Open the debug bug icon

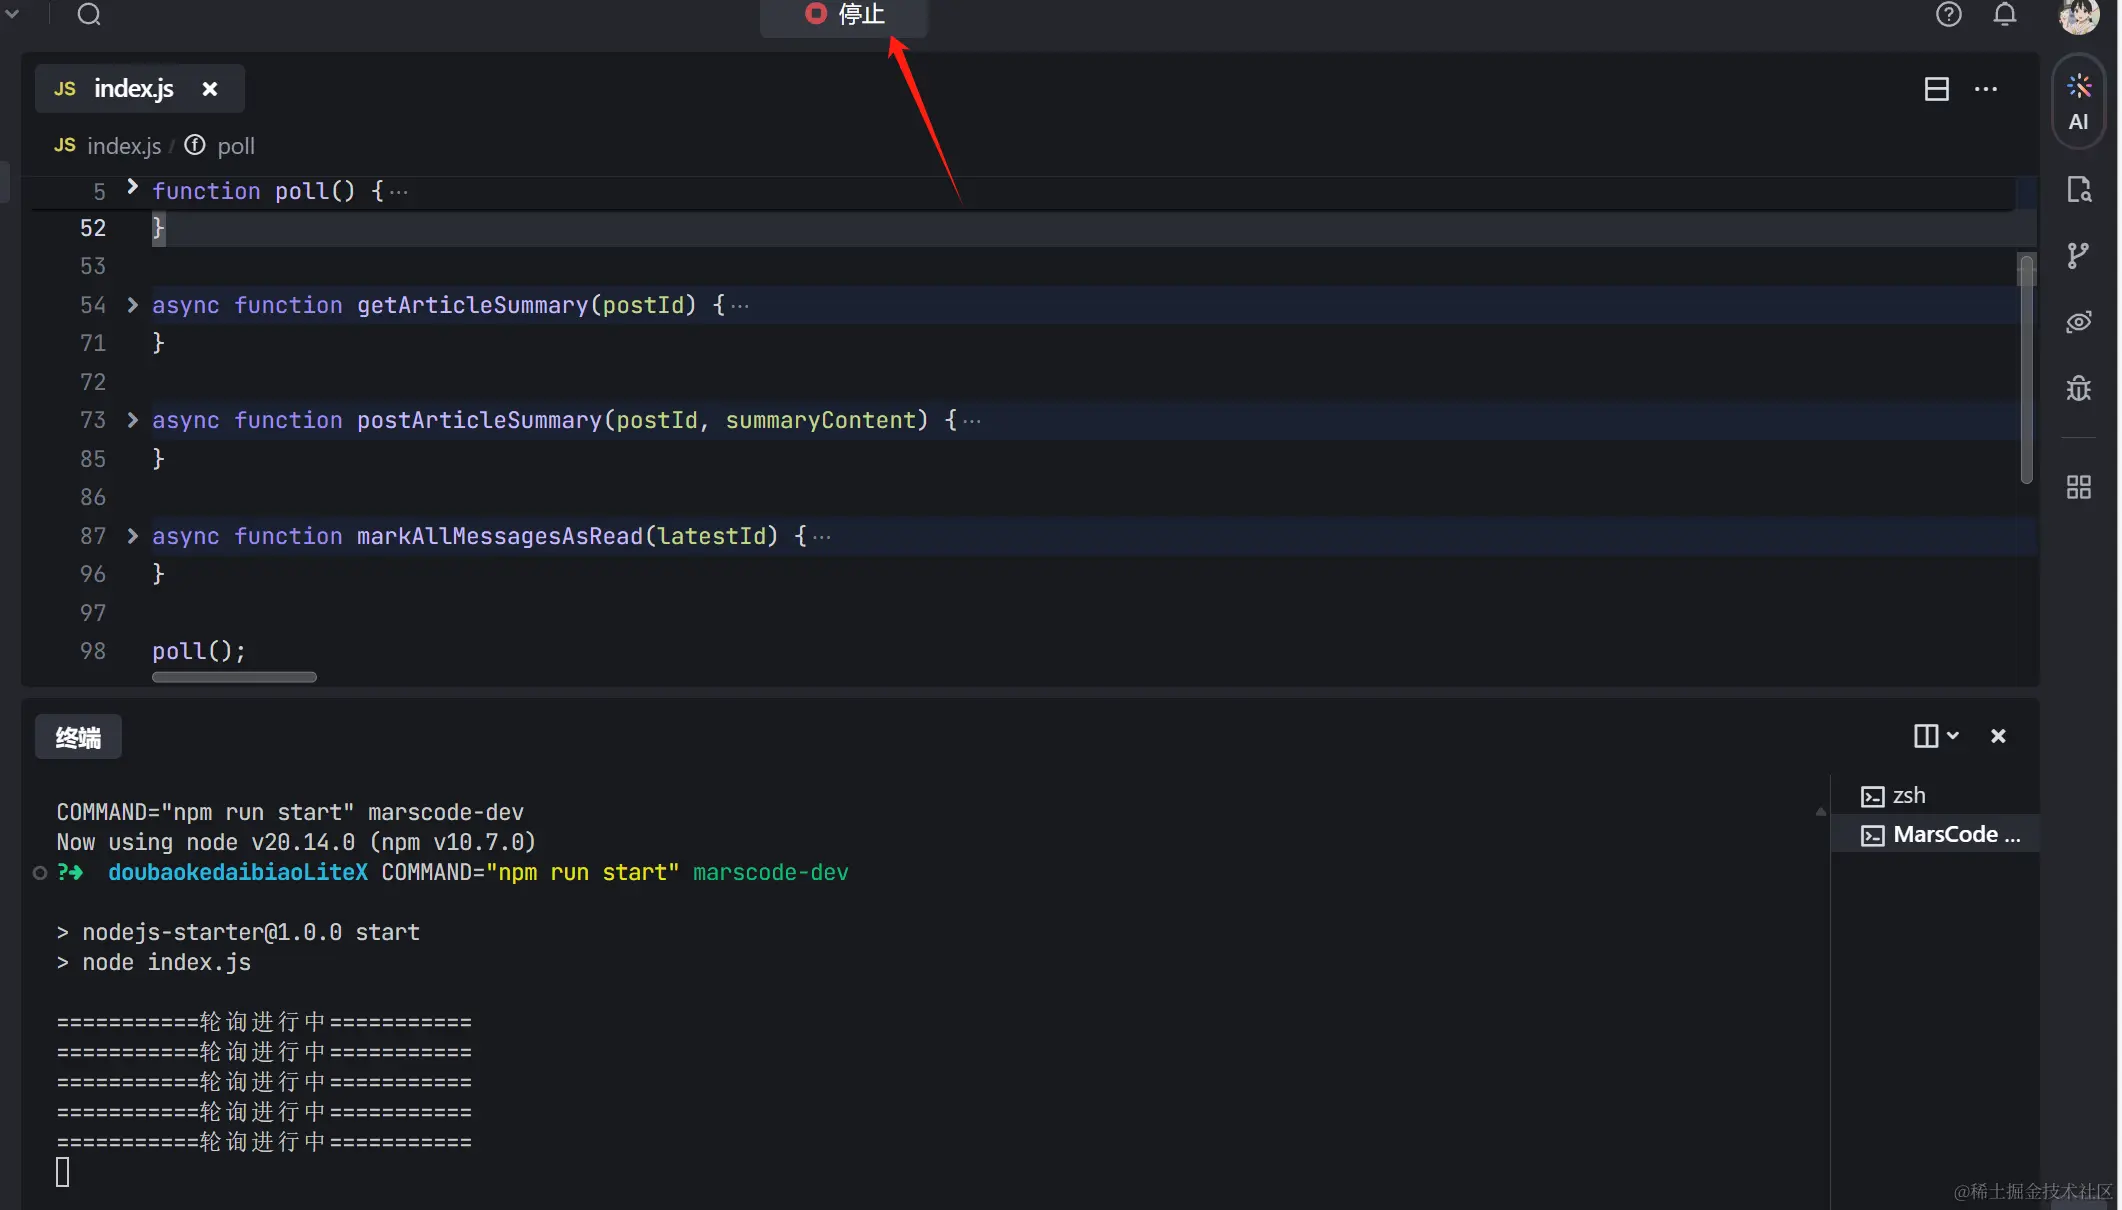pyautogui.click(x=2079, y=388)
